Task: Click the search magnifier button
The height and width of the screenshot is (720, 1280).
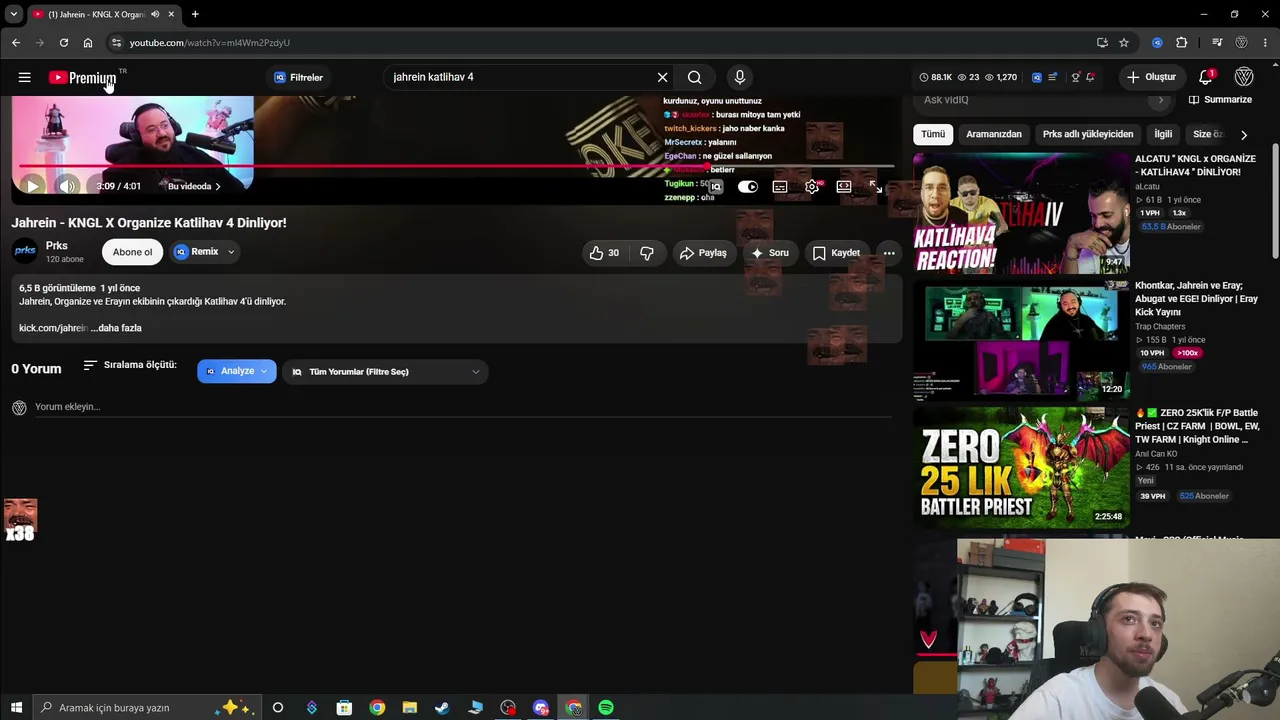Action: coord(695,77)
